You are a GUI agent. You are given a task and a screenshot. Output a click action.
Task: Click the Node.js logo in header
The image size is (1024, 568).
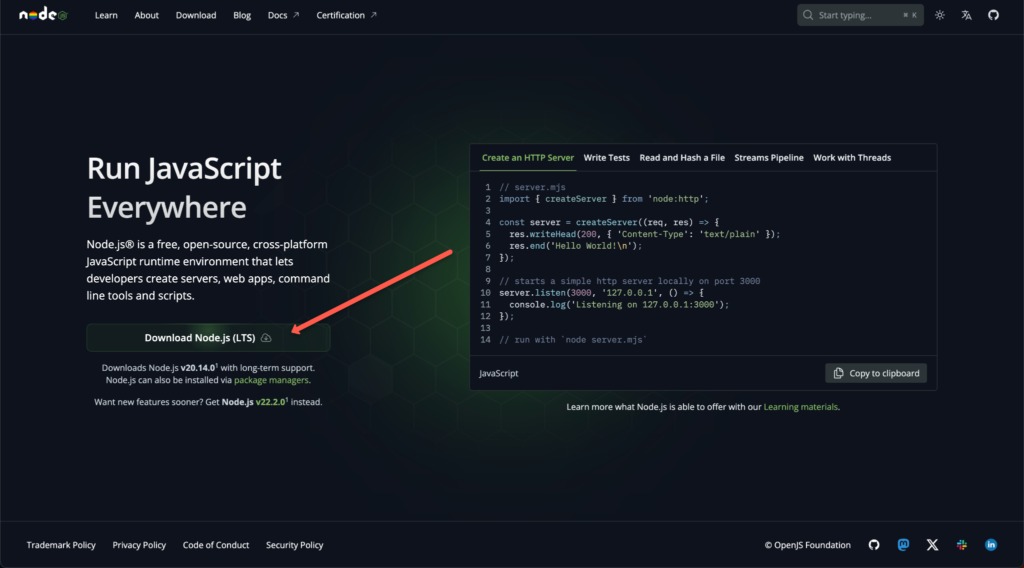point(43,14)
